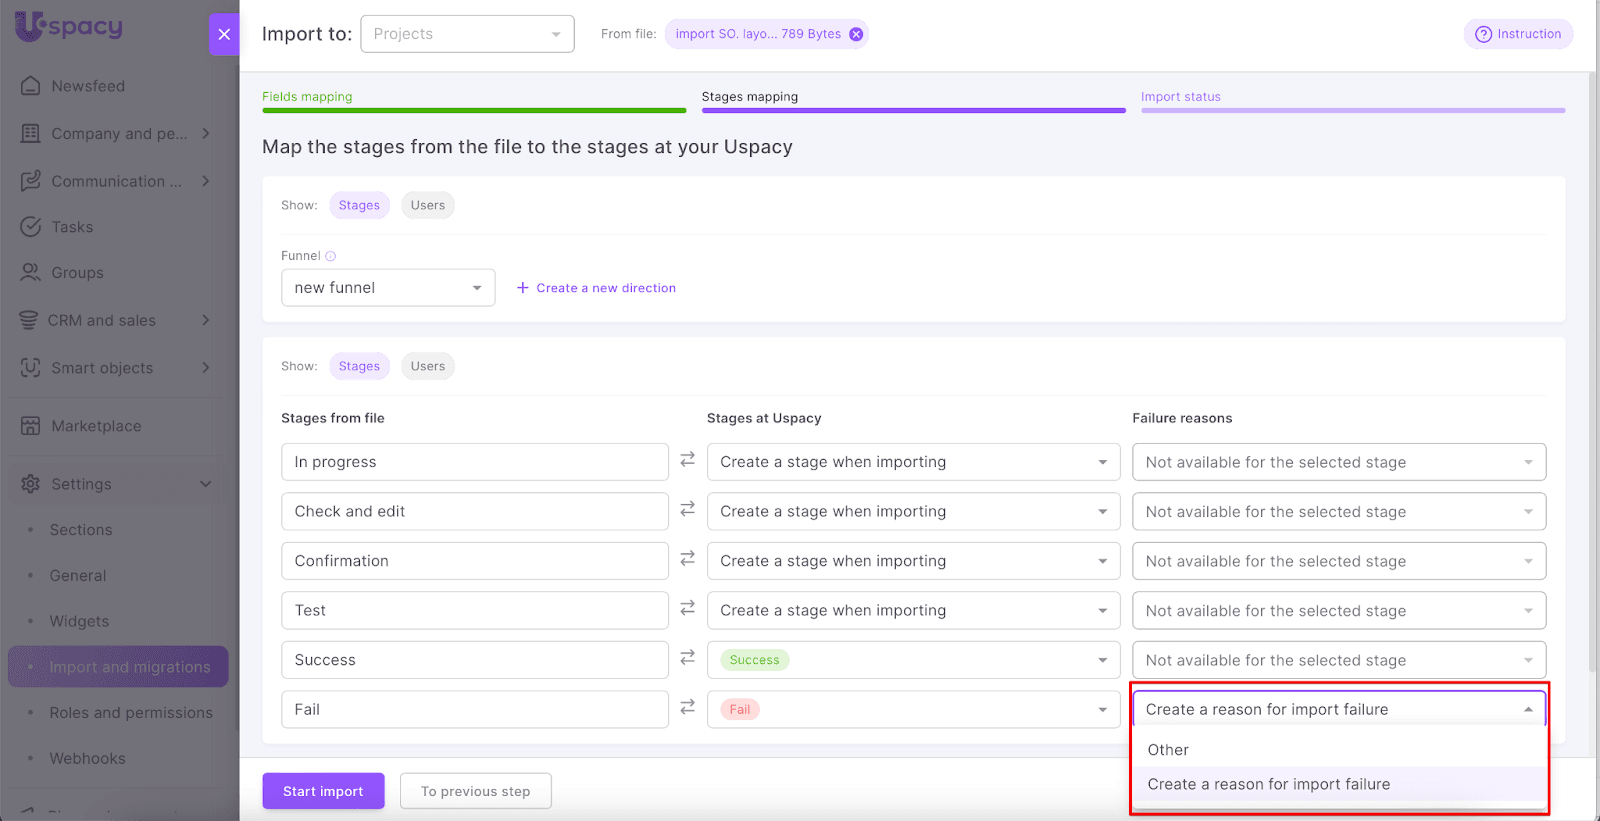Toggle the Users filter in the funnel section
Screen dimensions: 1600x821
[427, 205]
